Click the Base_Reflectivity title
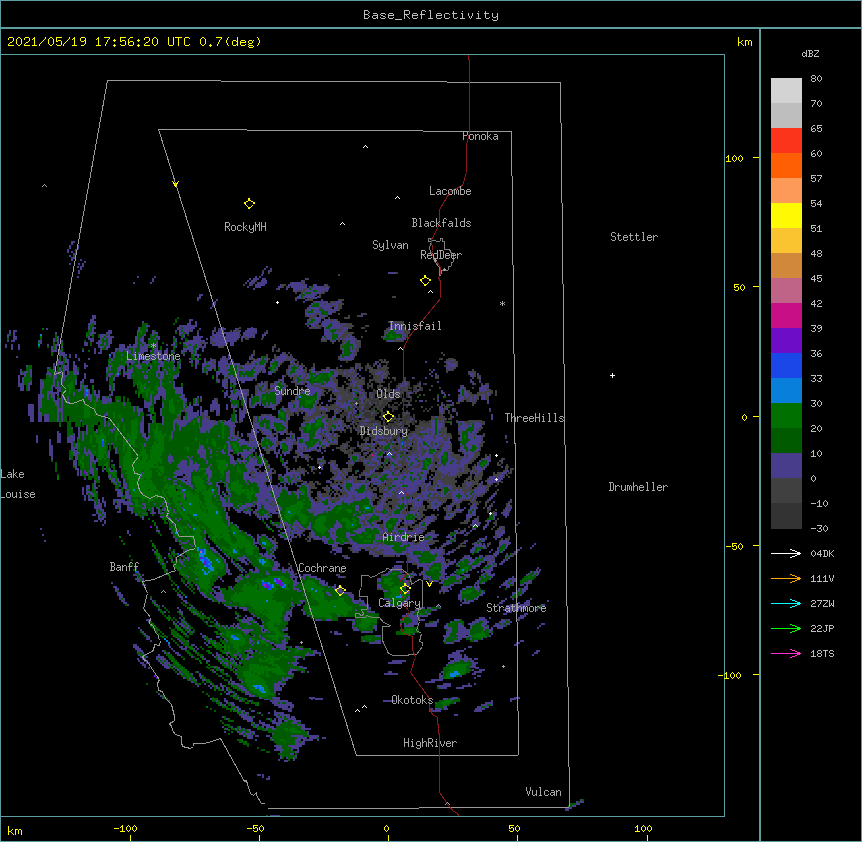The width and height of the screenshot is (862, 842). coord(431,15)
